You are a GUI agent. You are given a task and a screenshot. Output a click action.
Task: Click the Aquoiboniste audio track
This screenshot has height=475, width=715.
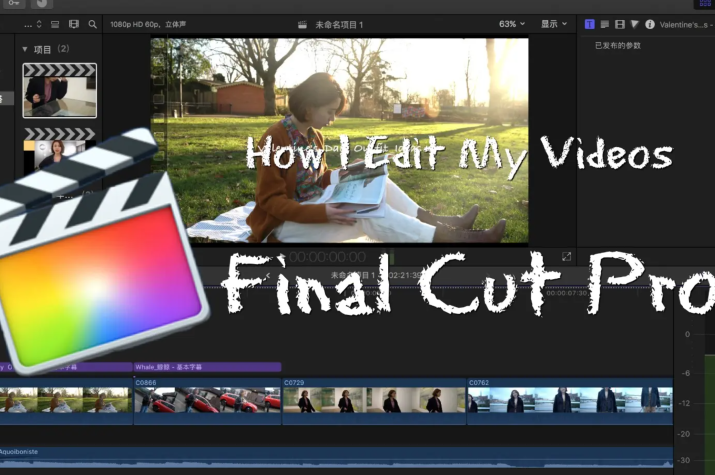coord(300,456)
